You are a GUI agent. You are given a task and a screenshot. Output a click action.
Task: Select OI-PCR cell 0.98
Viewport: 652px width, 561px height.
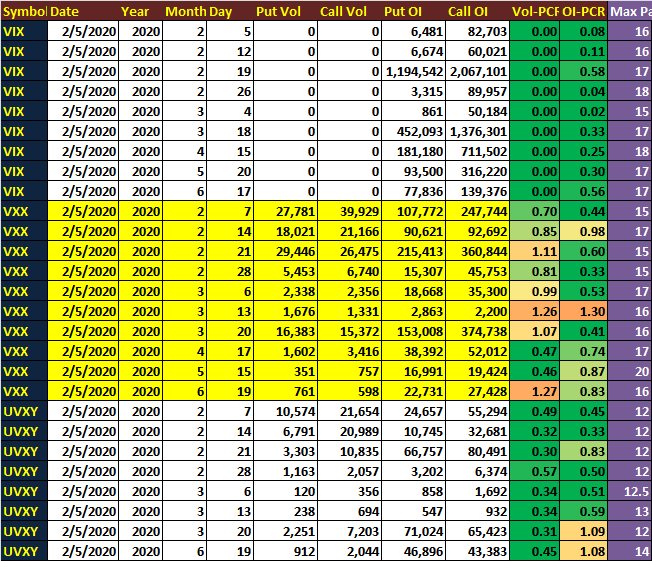click(584, 231)
